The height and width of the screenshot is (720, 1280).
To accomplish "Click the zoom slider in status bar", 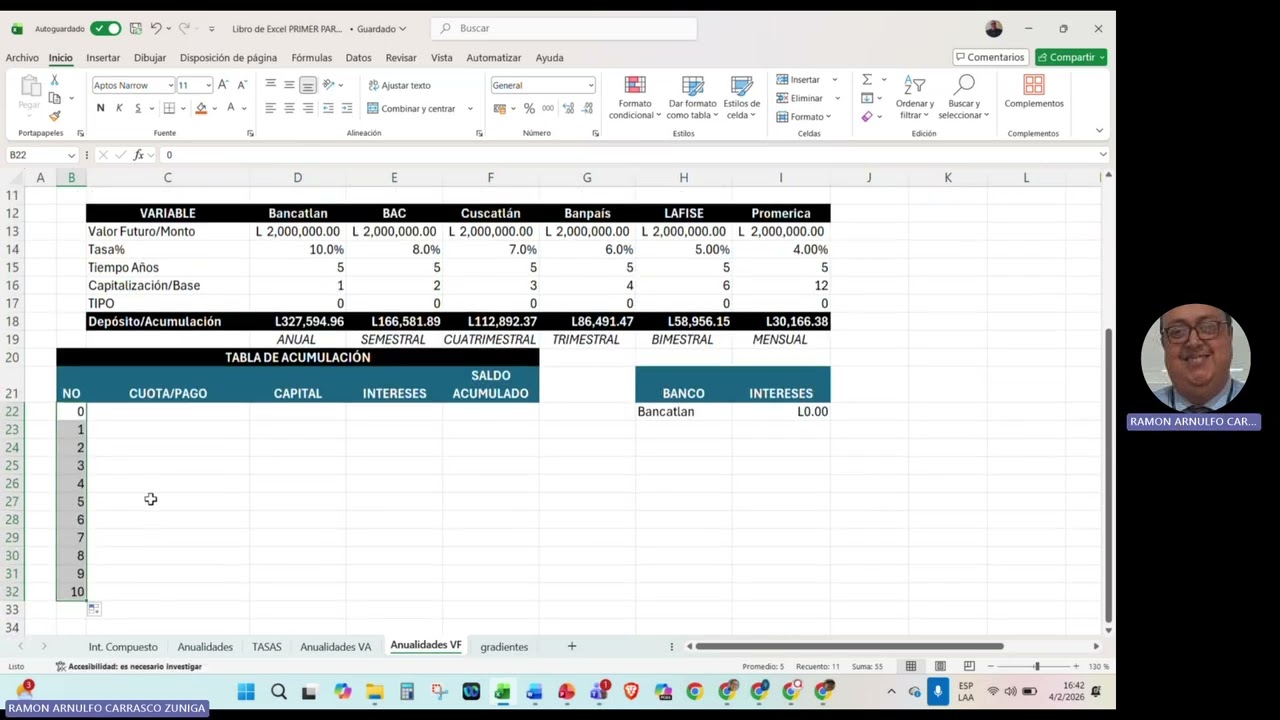I will [1036, 666].
